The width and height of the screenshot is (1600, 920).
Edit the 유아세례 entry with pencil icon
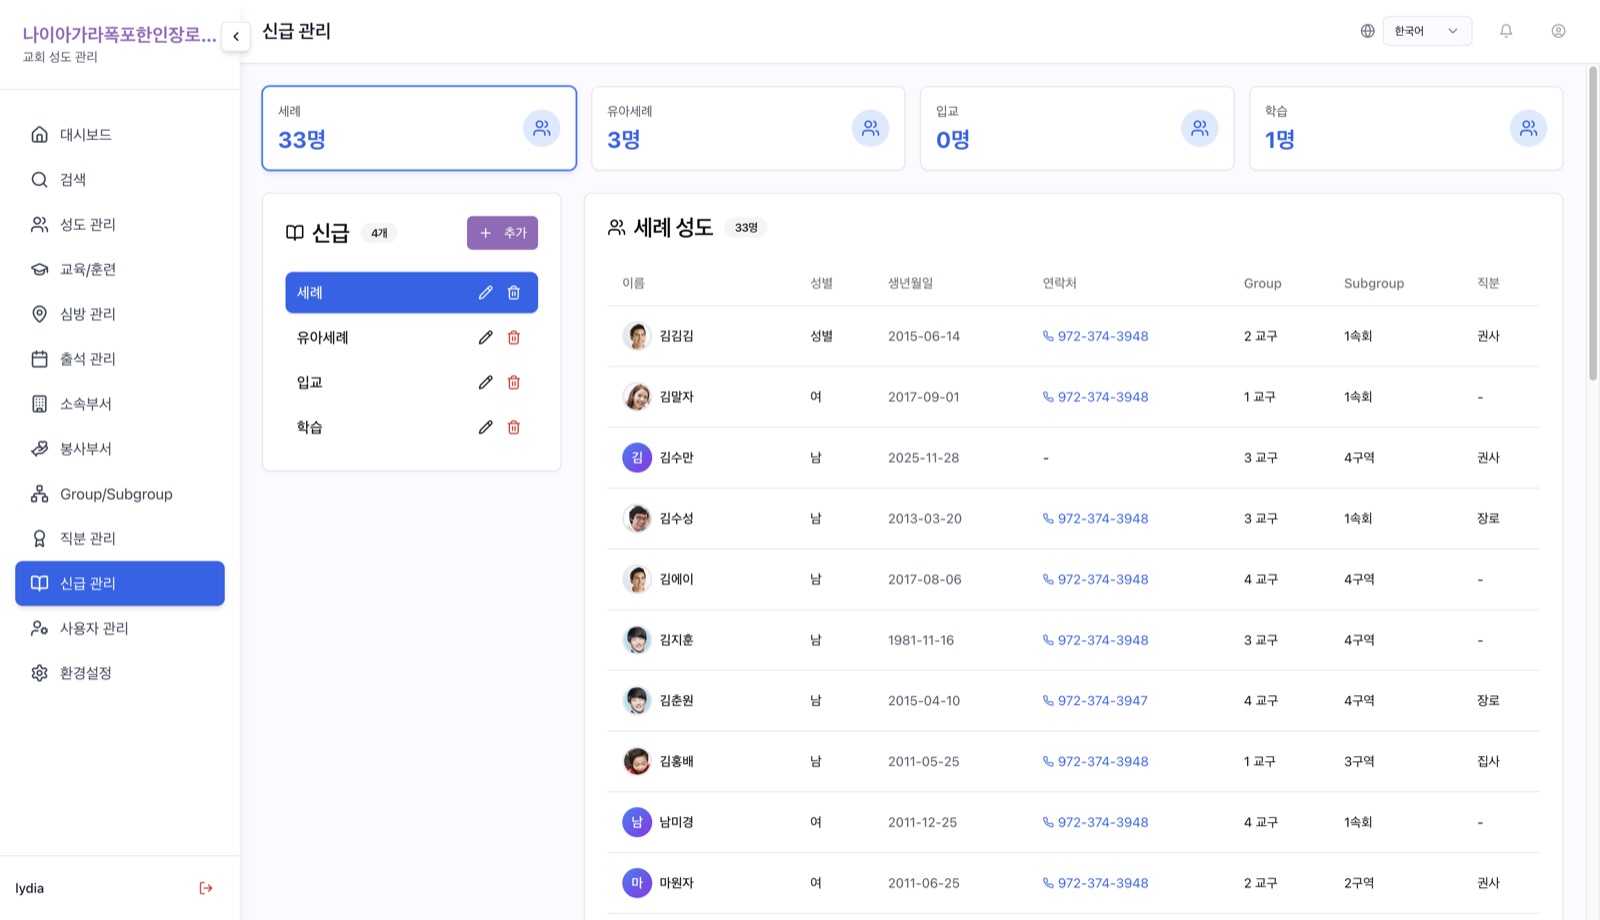[485, 338]
